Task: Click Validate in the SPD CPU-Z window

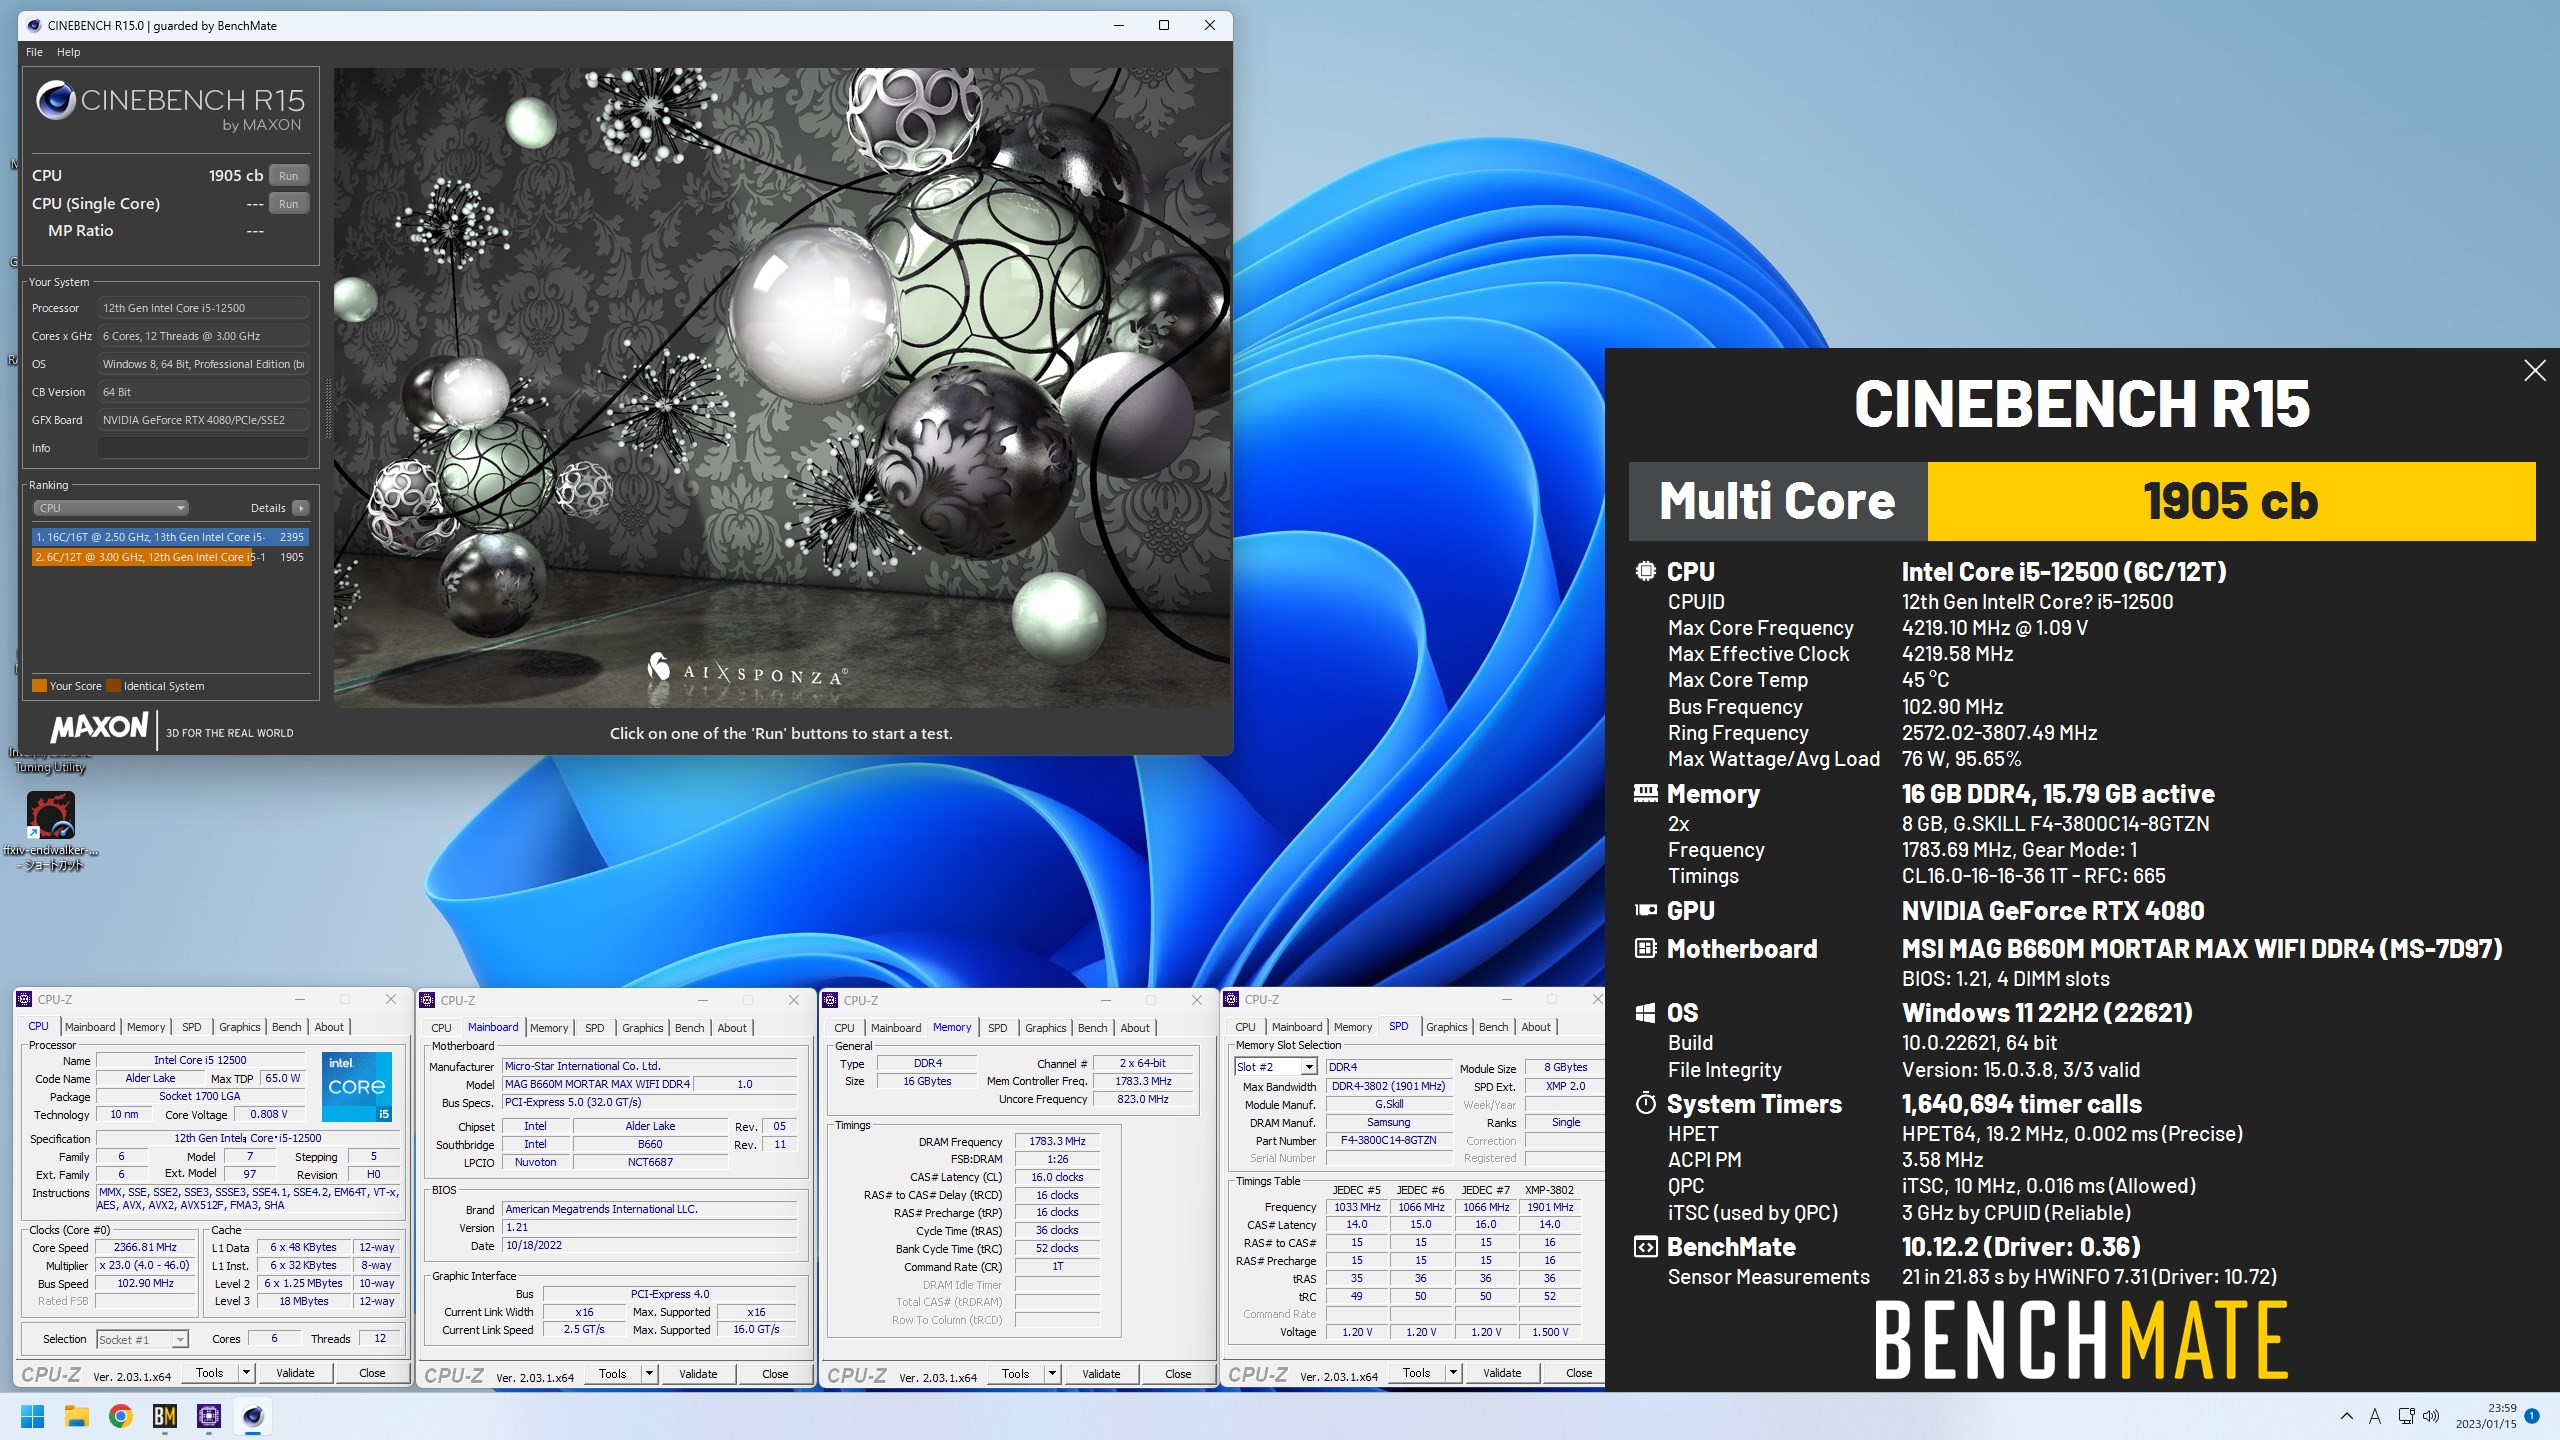Action: pyautogui.click(x=1502, y=1373)
